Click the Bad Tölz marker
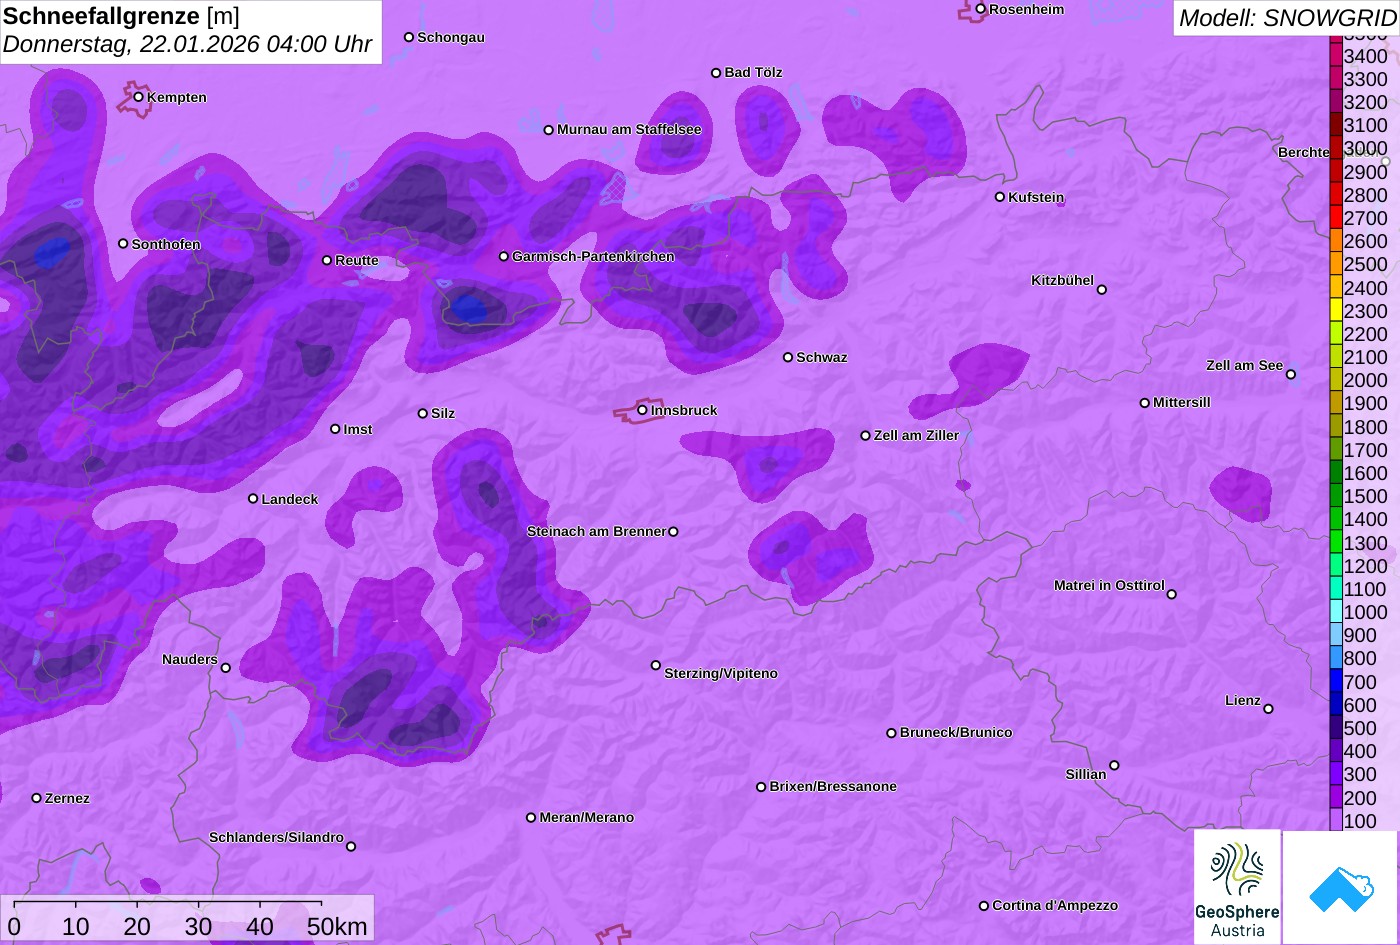 coord(716,73)
